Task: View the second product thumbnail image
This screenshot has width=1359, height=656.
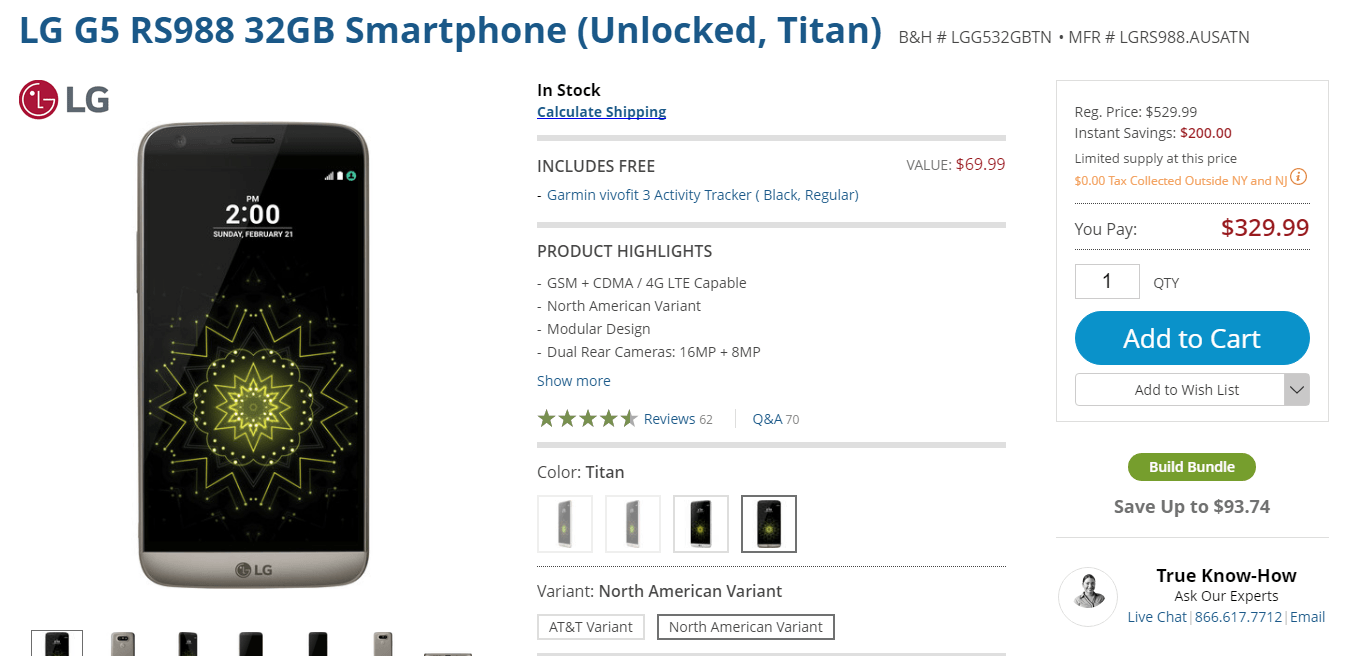Action: click(x=123, y=644)
